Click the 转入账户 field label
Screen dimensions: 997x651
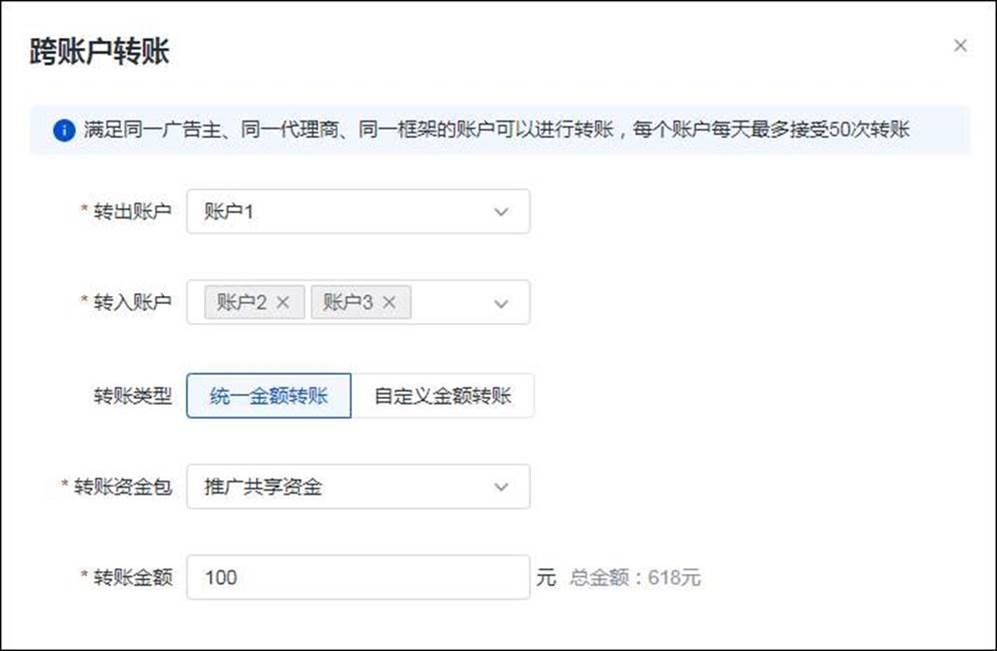[133, 303]
